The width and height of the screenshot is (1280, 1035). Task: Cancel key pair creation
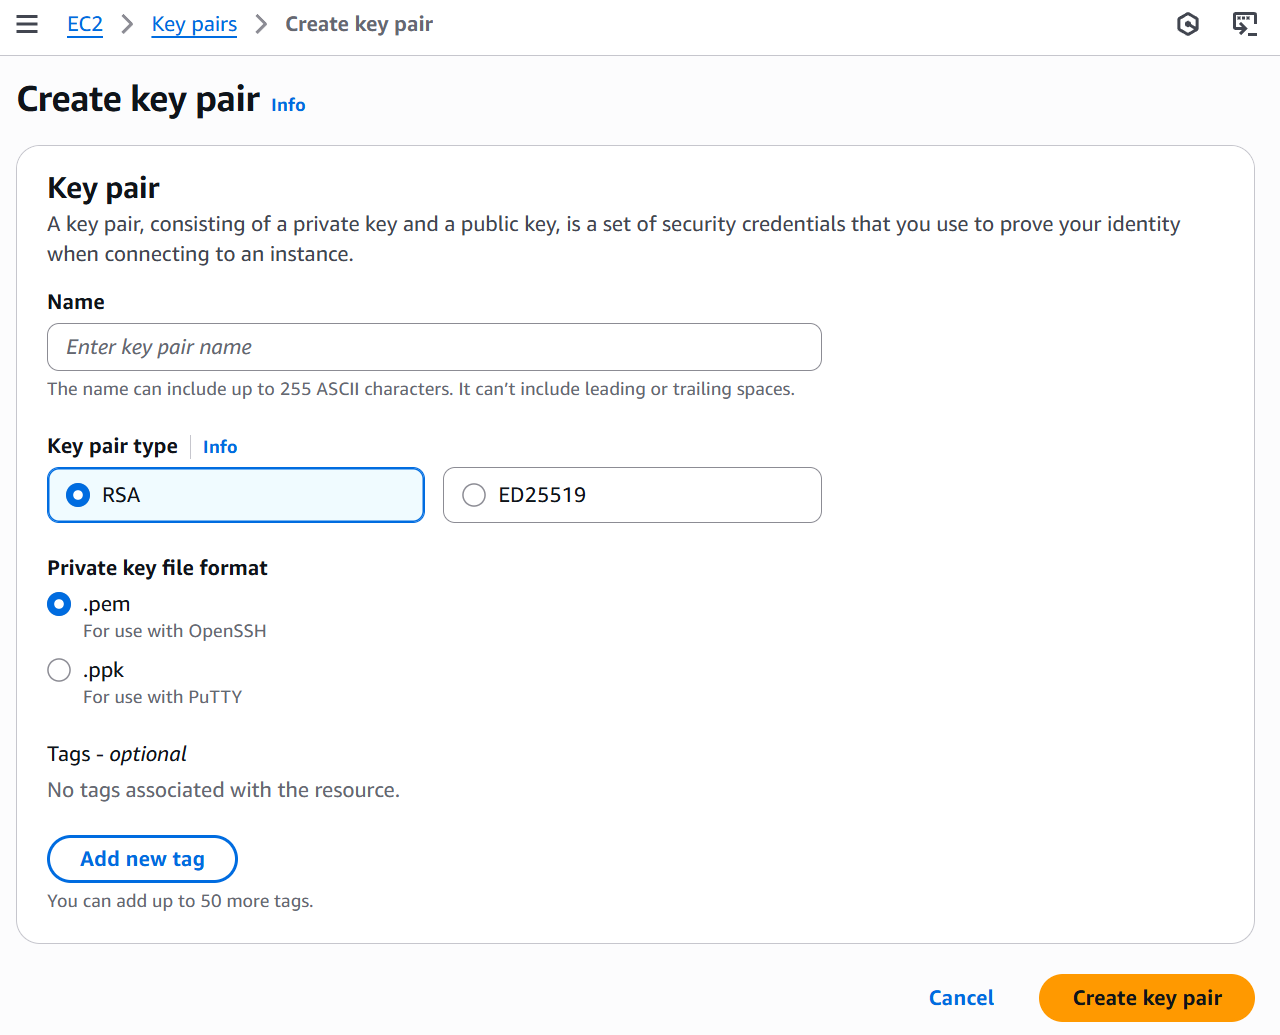point(961,998)
